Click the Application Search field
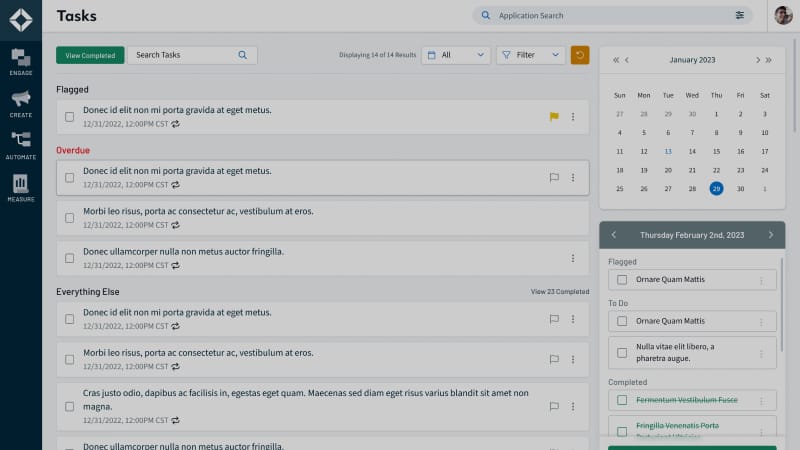 pos(612,15)
